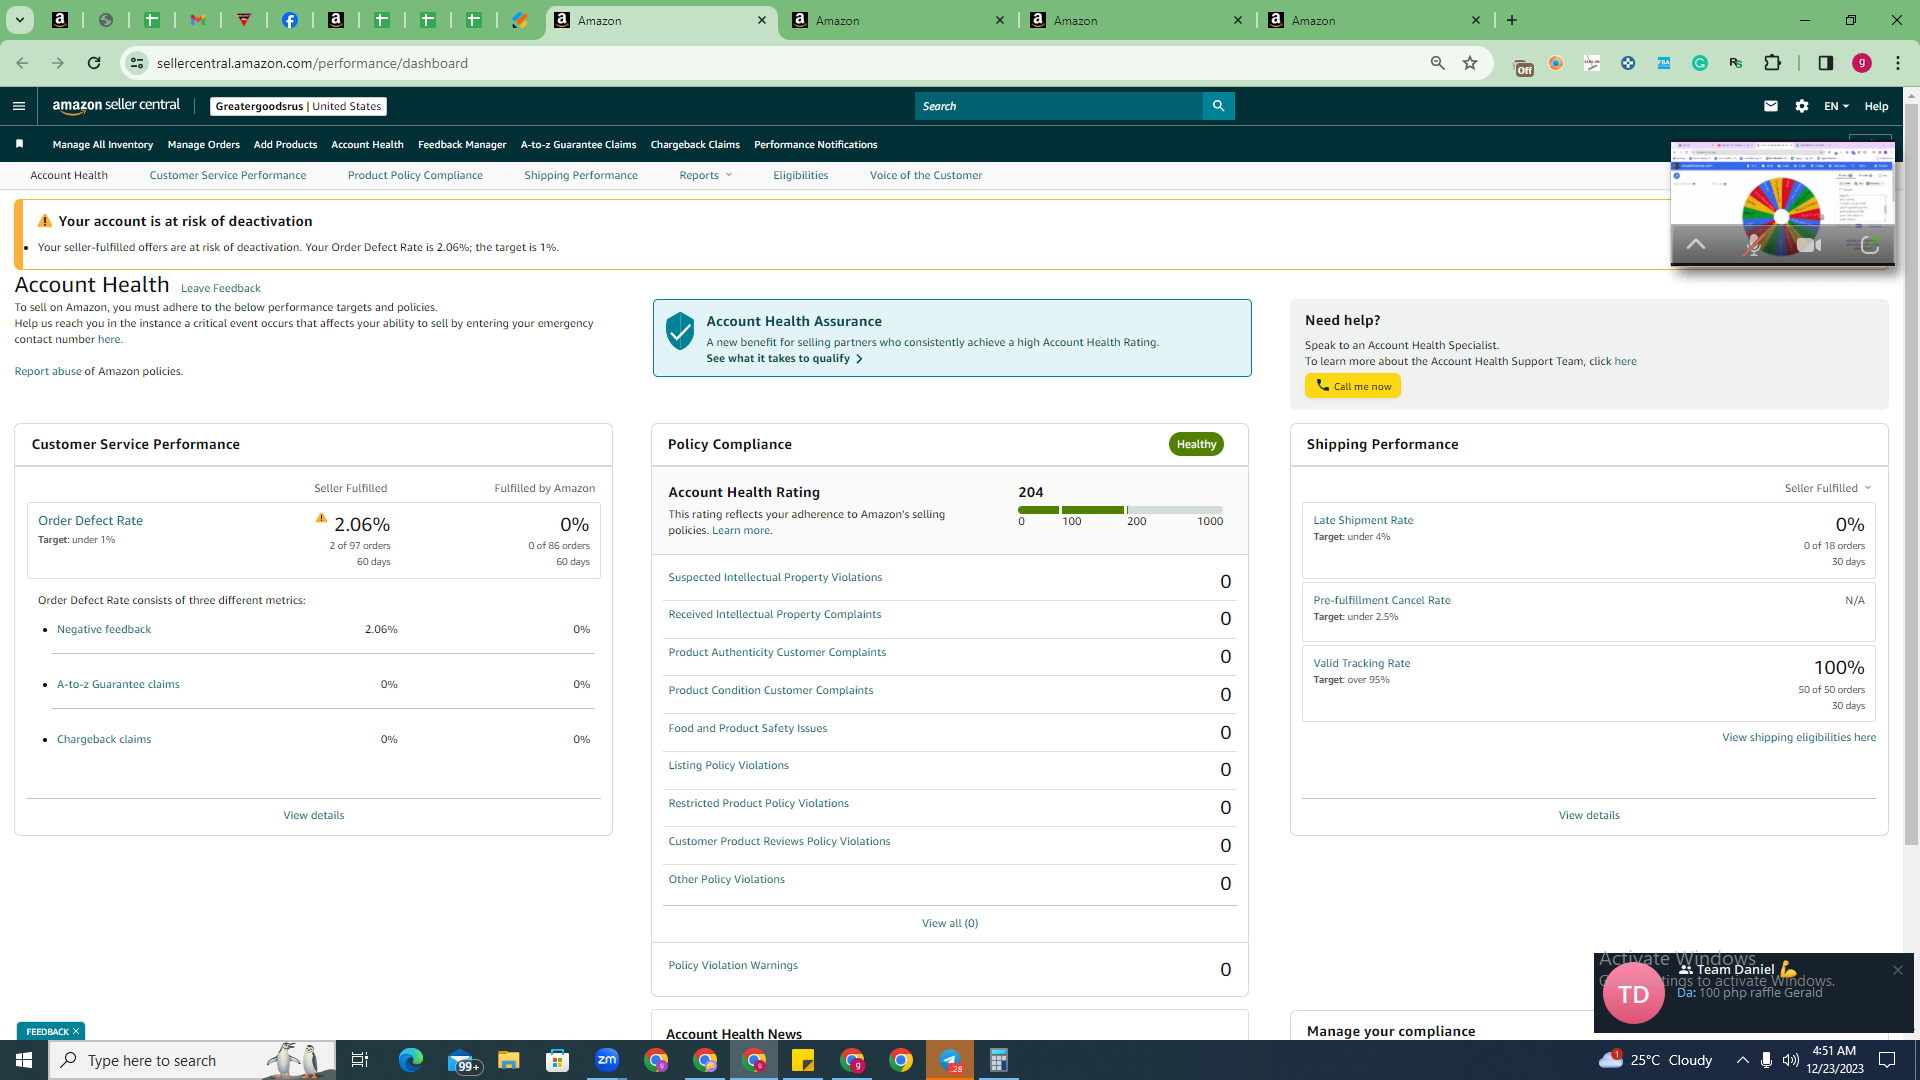Focus the Seller Central search field
1920x1080 pixels.
pos(1058,106)
